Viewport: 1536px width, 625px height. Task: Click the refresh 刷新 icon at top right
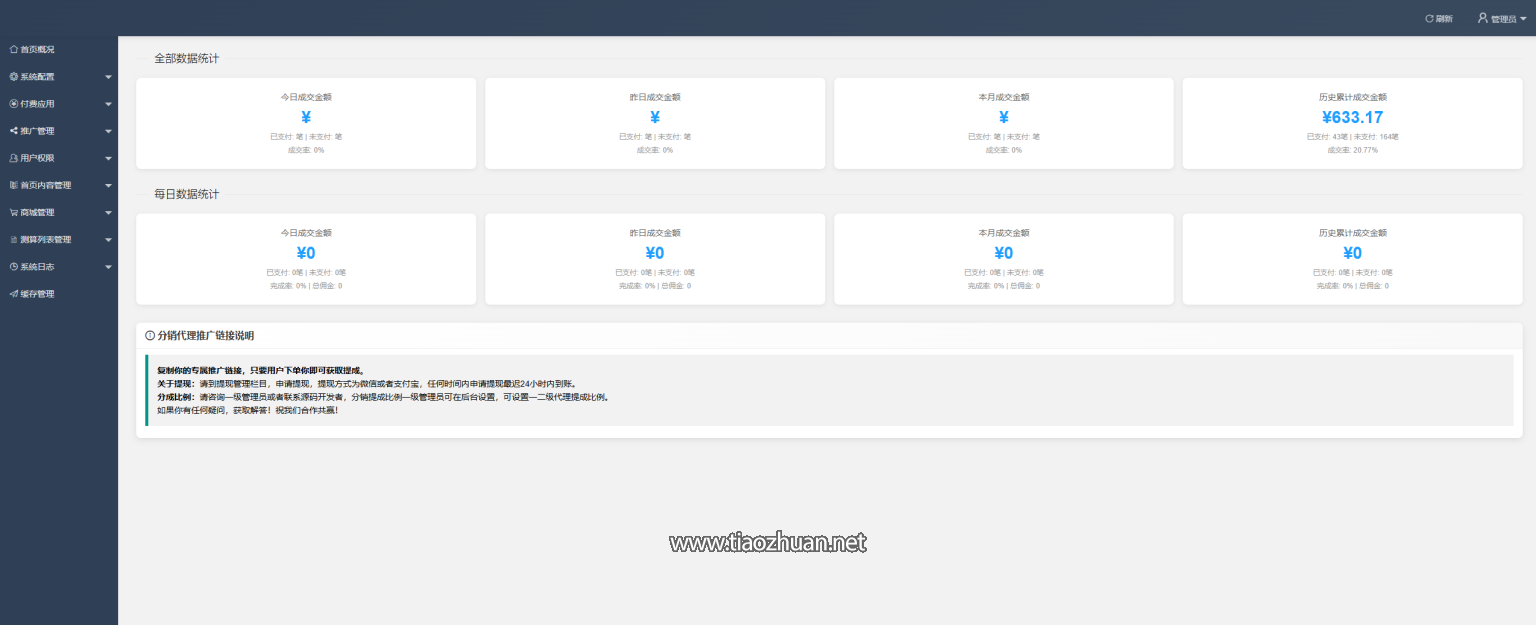[x=1428, y=17]
